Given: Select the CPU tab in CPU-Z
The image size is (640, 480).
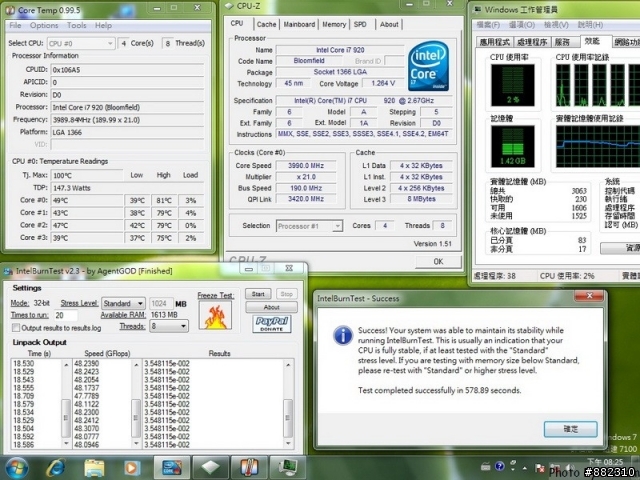Looking at the screenshot, I should [237, 23].
